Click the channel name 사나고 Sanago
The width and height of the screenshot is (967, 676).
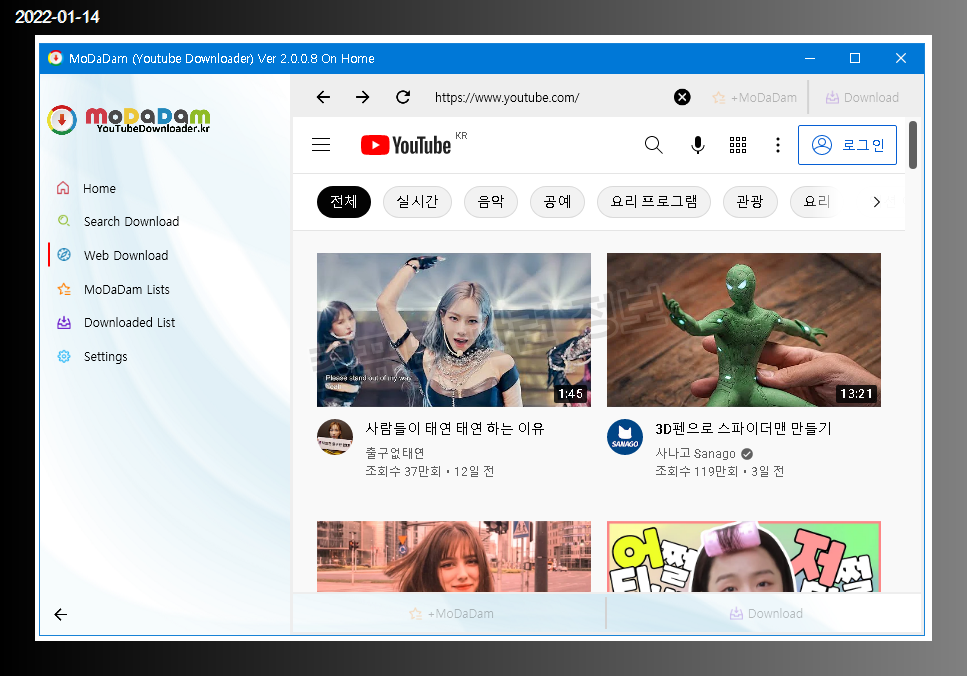695,453
